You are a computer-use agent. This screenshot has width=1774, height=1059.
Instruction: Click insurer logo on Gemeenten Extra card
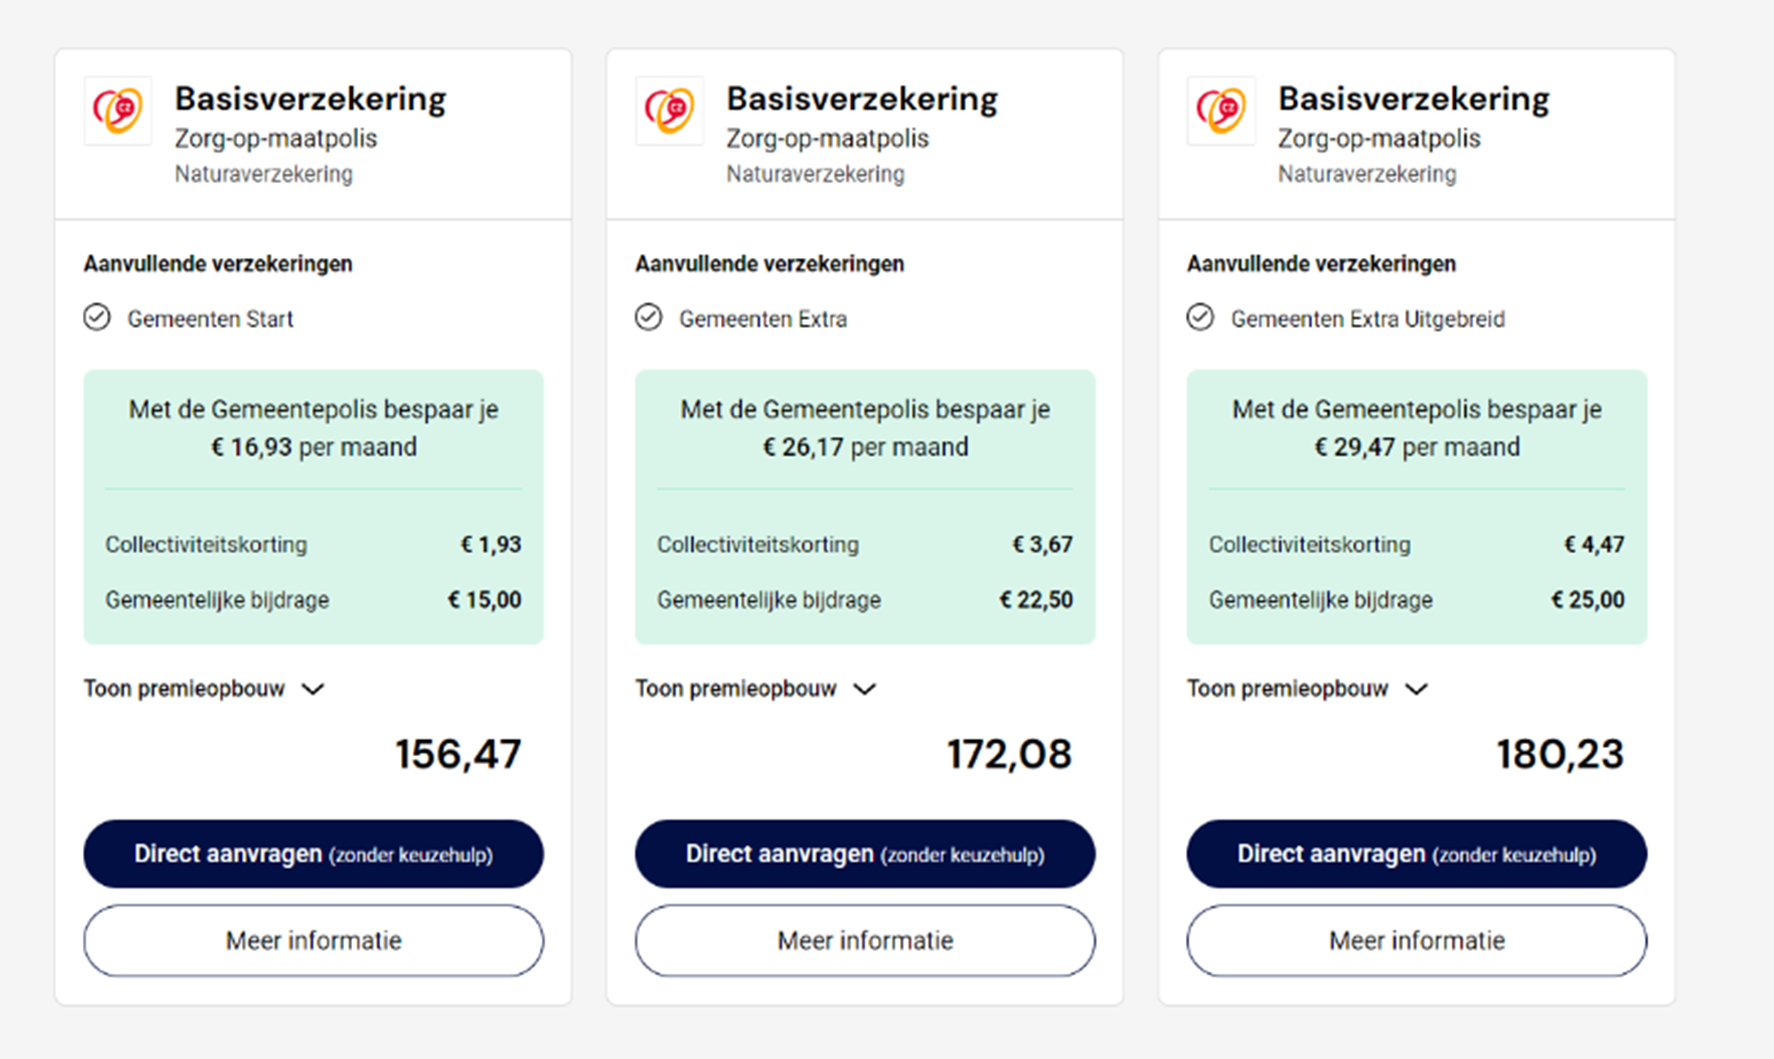(670, 110)
